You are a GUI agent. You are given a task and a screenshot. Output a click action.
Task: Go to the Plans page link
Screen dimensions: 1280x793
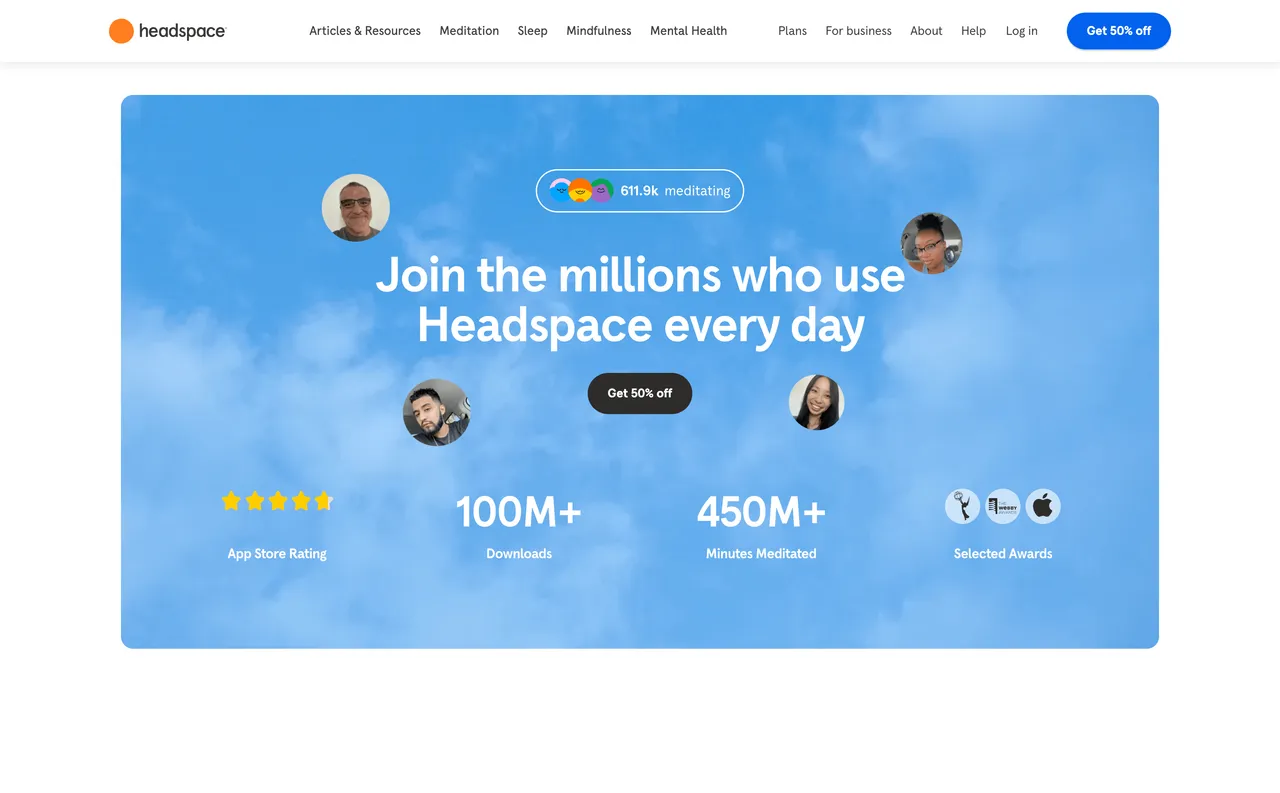tap(792, 31)
